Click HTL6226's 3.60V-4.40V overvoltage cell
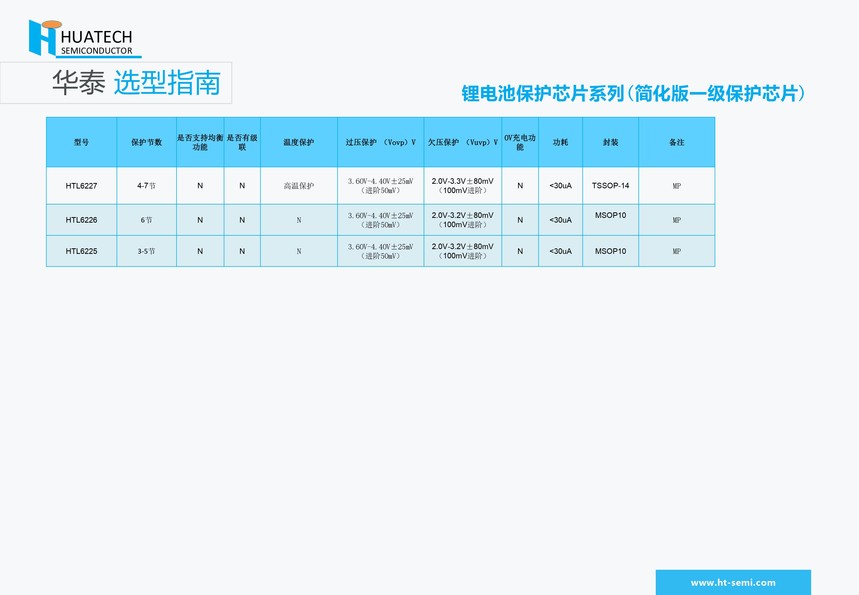Viewport: 859px width, 595px height. 381,220
